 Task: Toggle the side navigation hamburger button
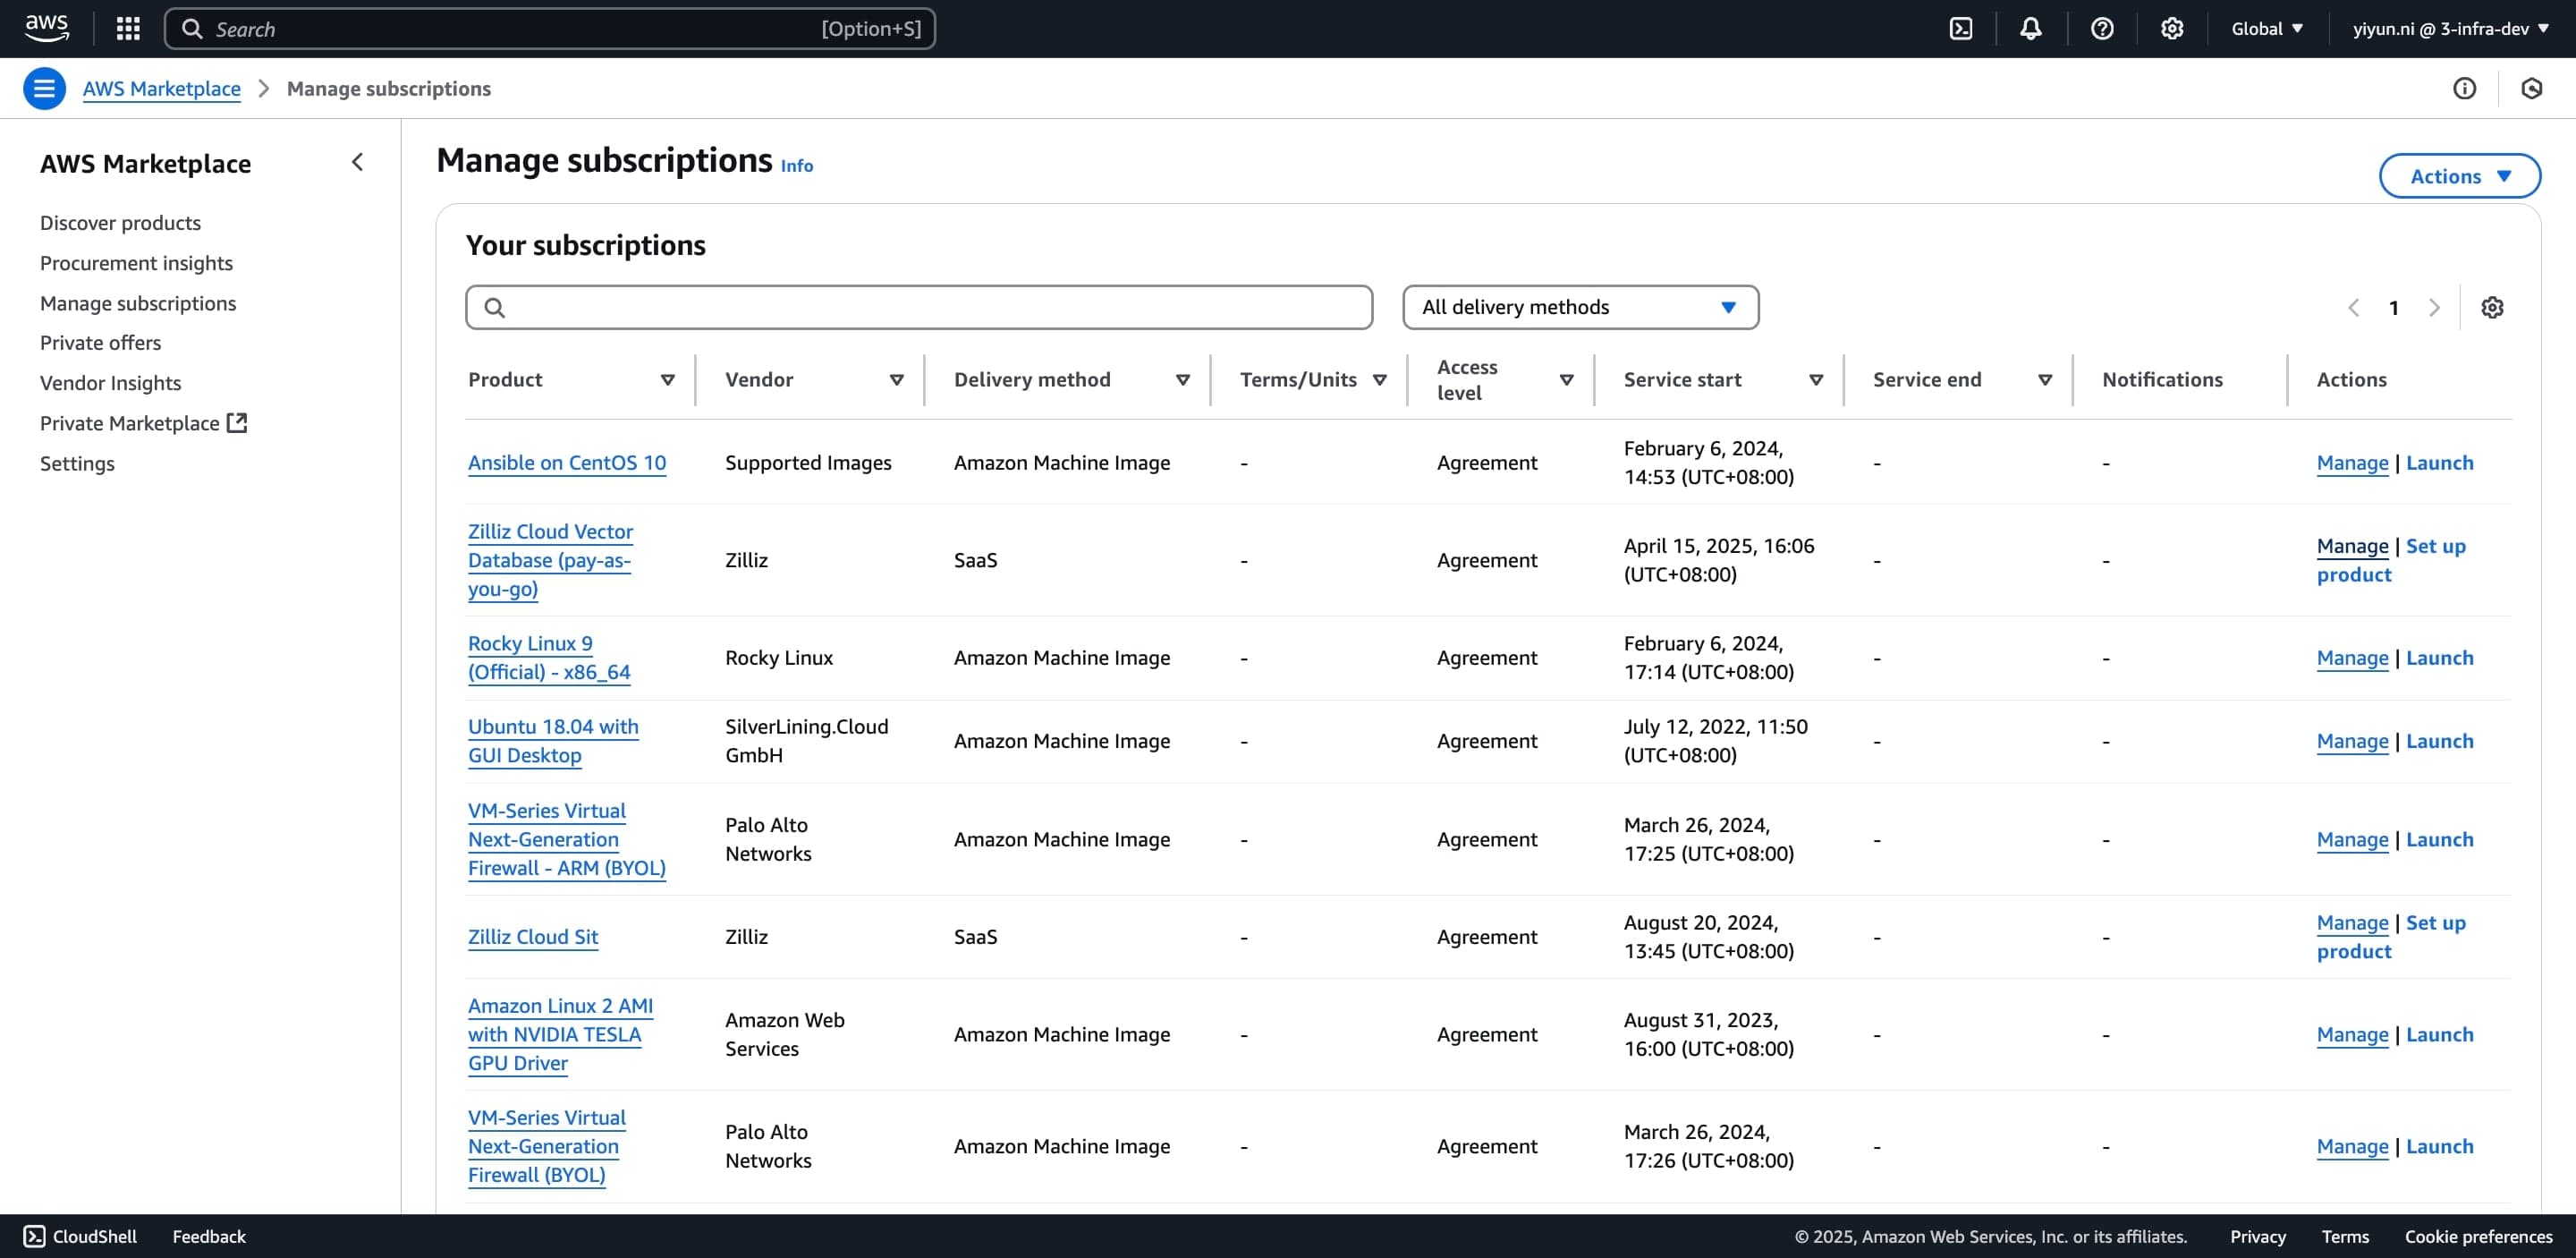[44, 88]
